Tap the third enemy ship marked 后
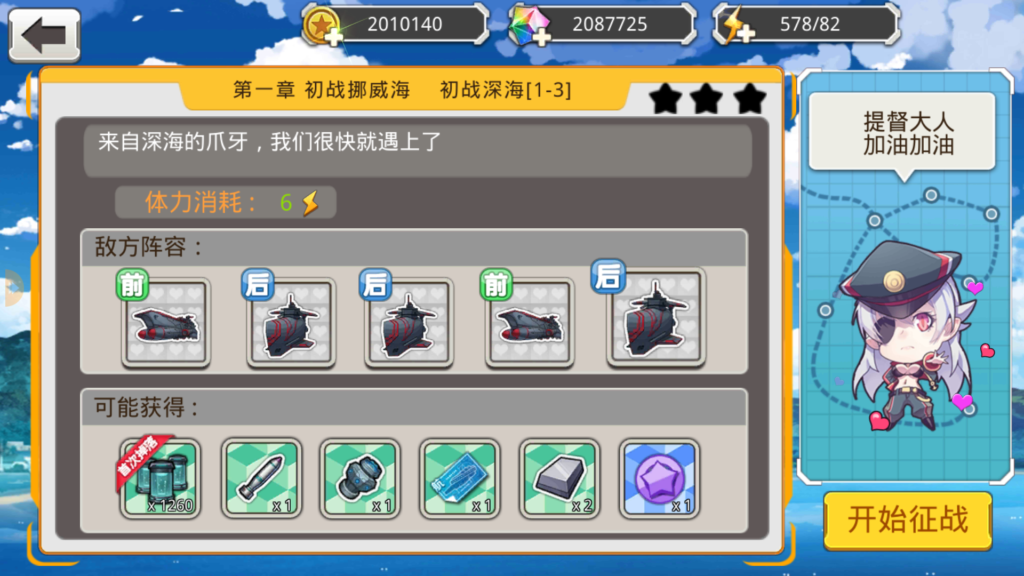This screenshot has width=1024, height=576. pyautogui.click(x=409, y=323)
